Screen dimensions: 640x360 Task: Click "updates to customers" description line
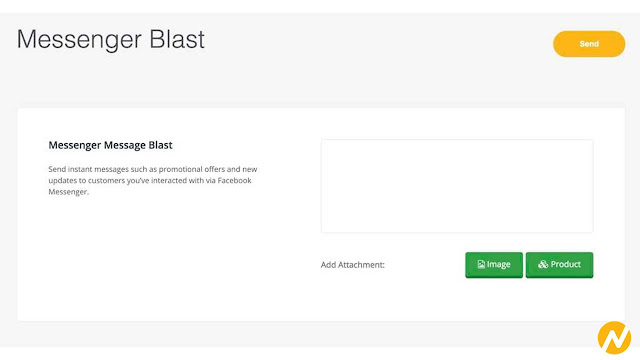coord(150,180)
